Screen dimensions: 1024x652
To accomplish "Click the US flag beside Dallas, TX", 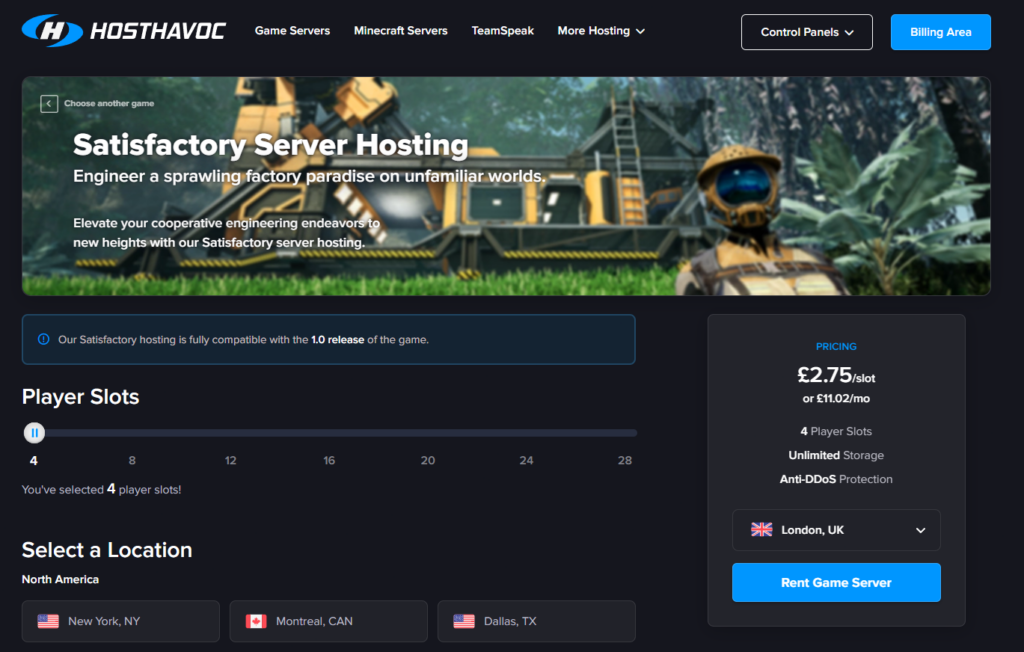I will pos(463,621).
